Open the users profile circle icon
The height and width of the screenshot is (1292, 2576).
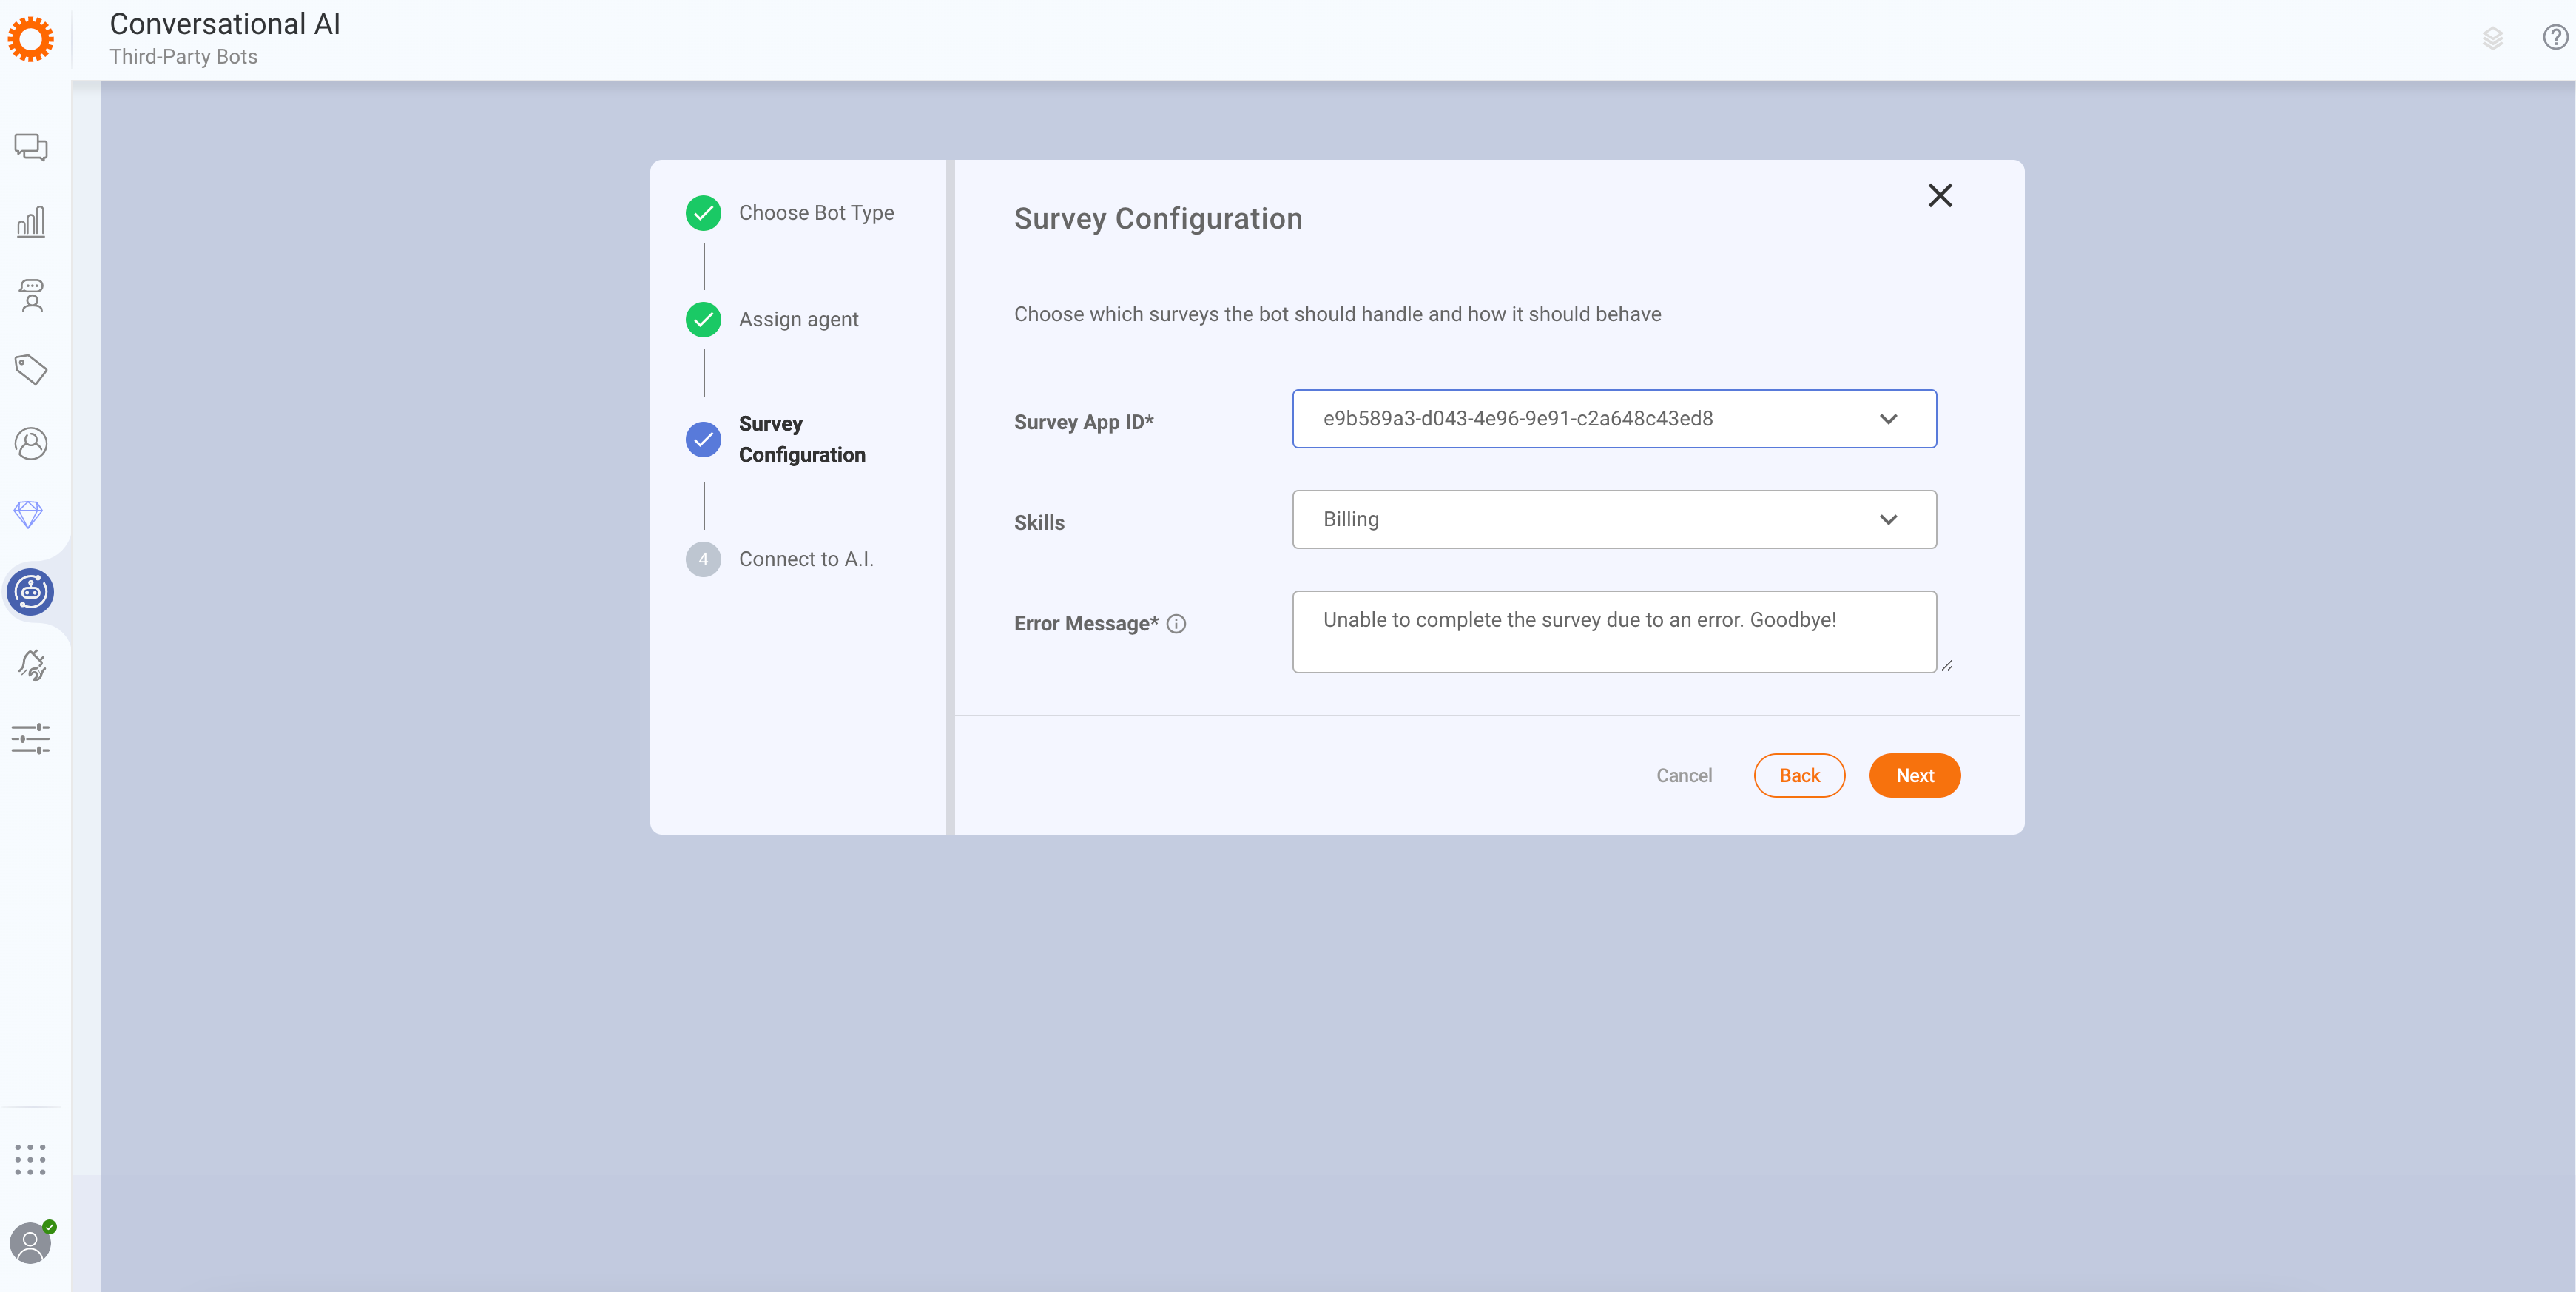(31, 443)
